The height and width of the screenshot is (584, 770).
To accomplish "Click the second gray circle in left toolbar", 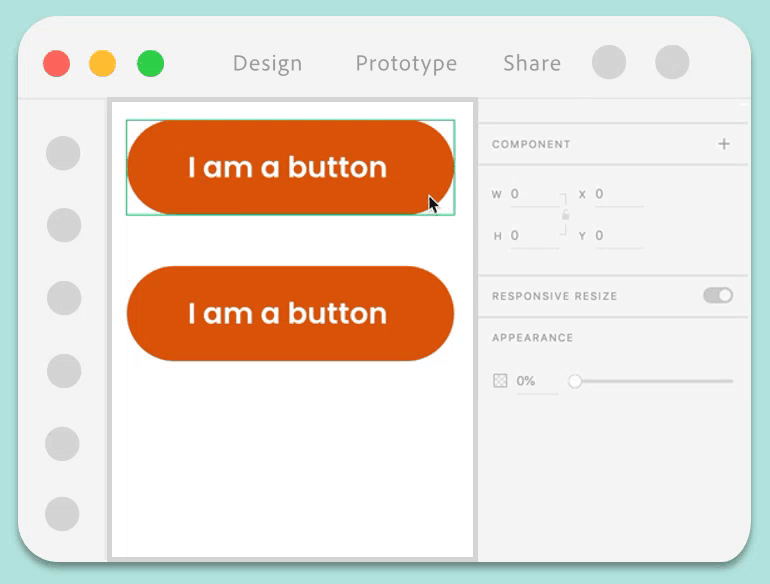I will (64, 225).
